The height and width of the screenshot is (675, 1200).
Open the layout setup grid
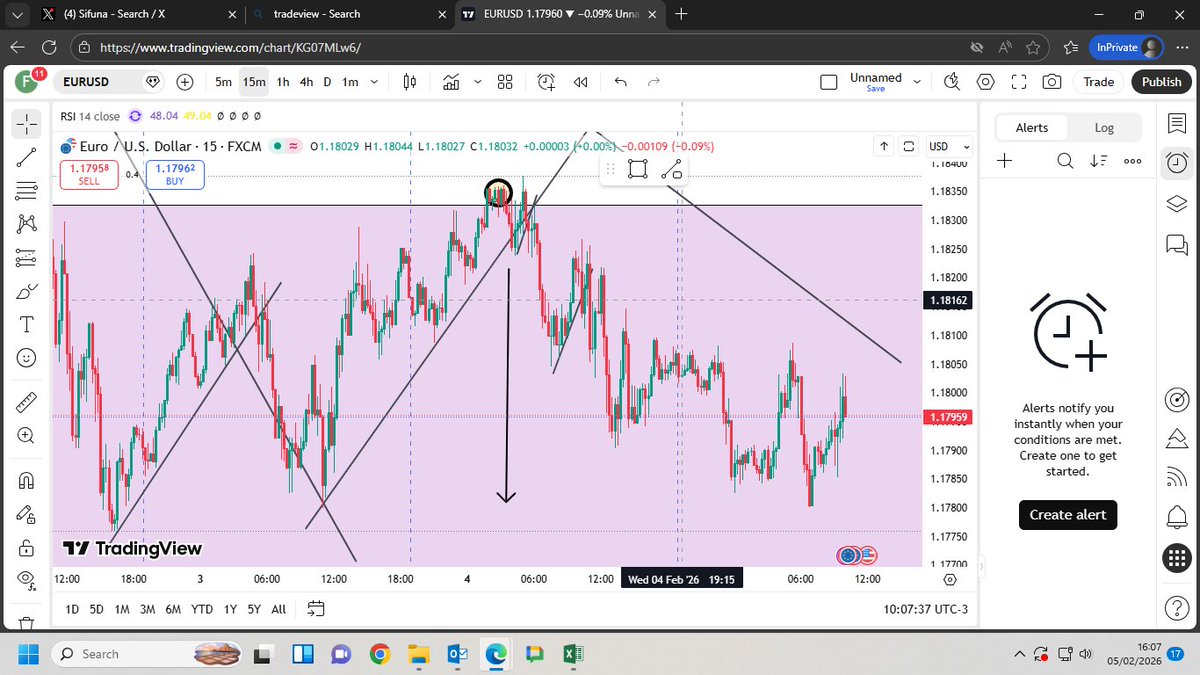point(505,82)
